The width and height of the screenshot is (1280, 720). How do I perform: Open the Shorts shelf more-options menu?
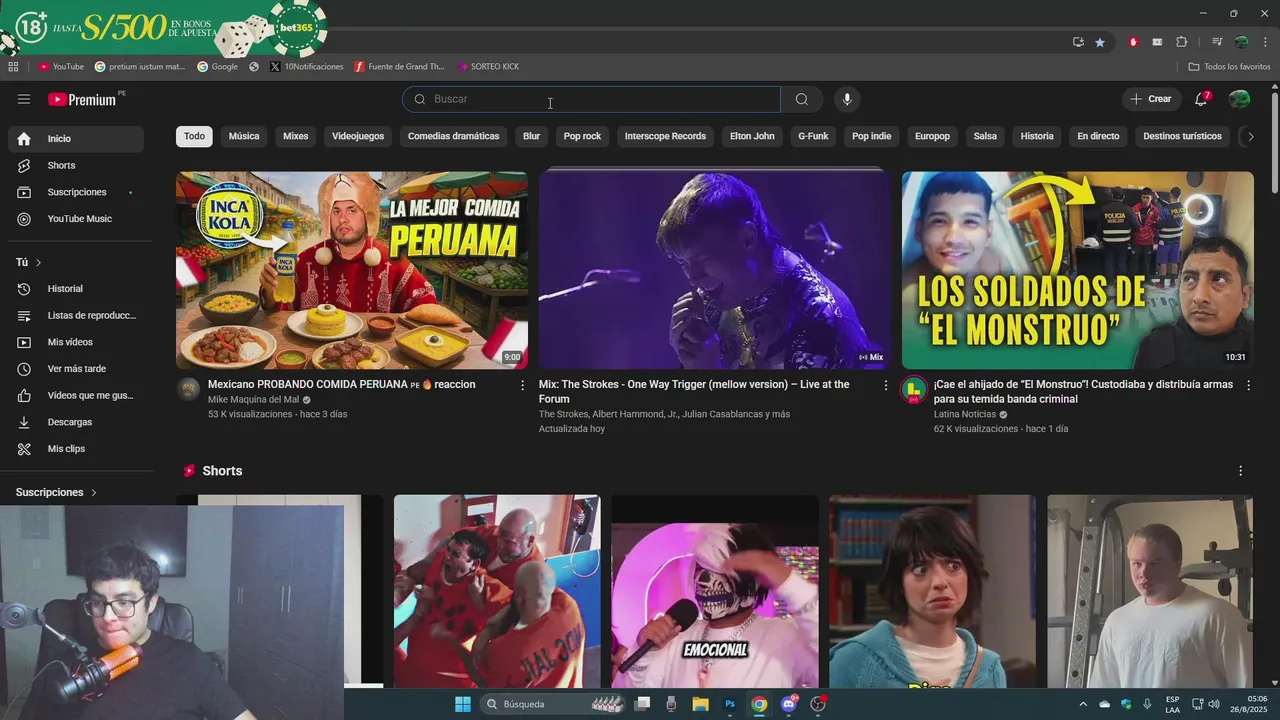1241,471
